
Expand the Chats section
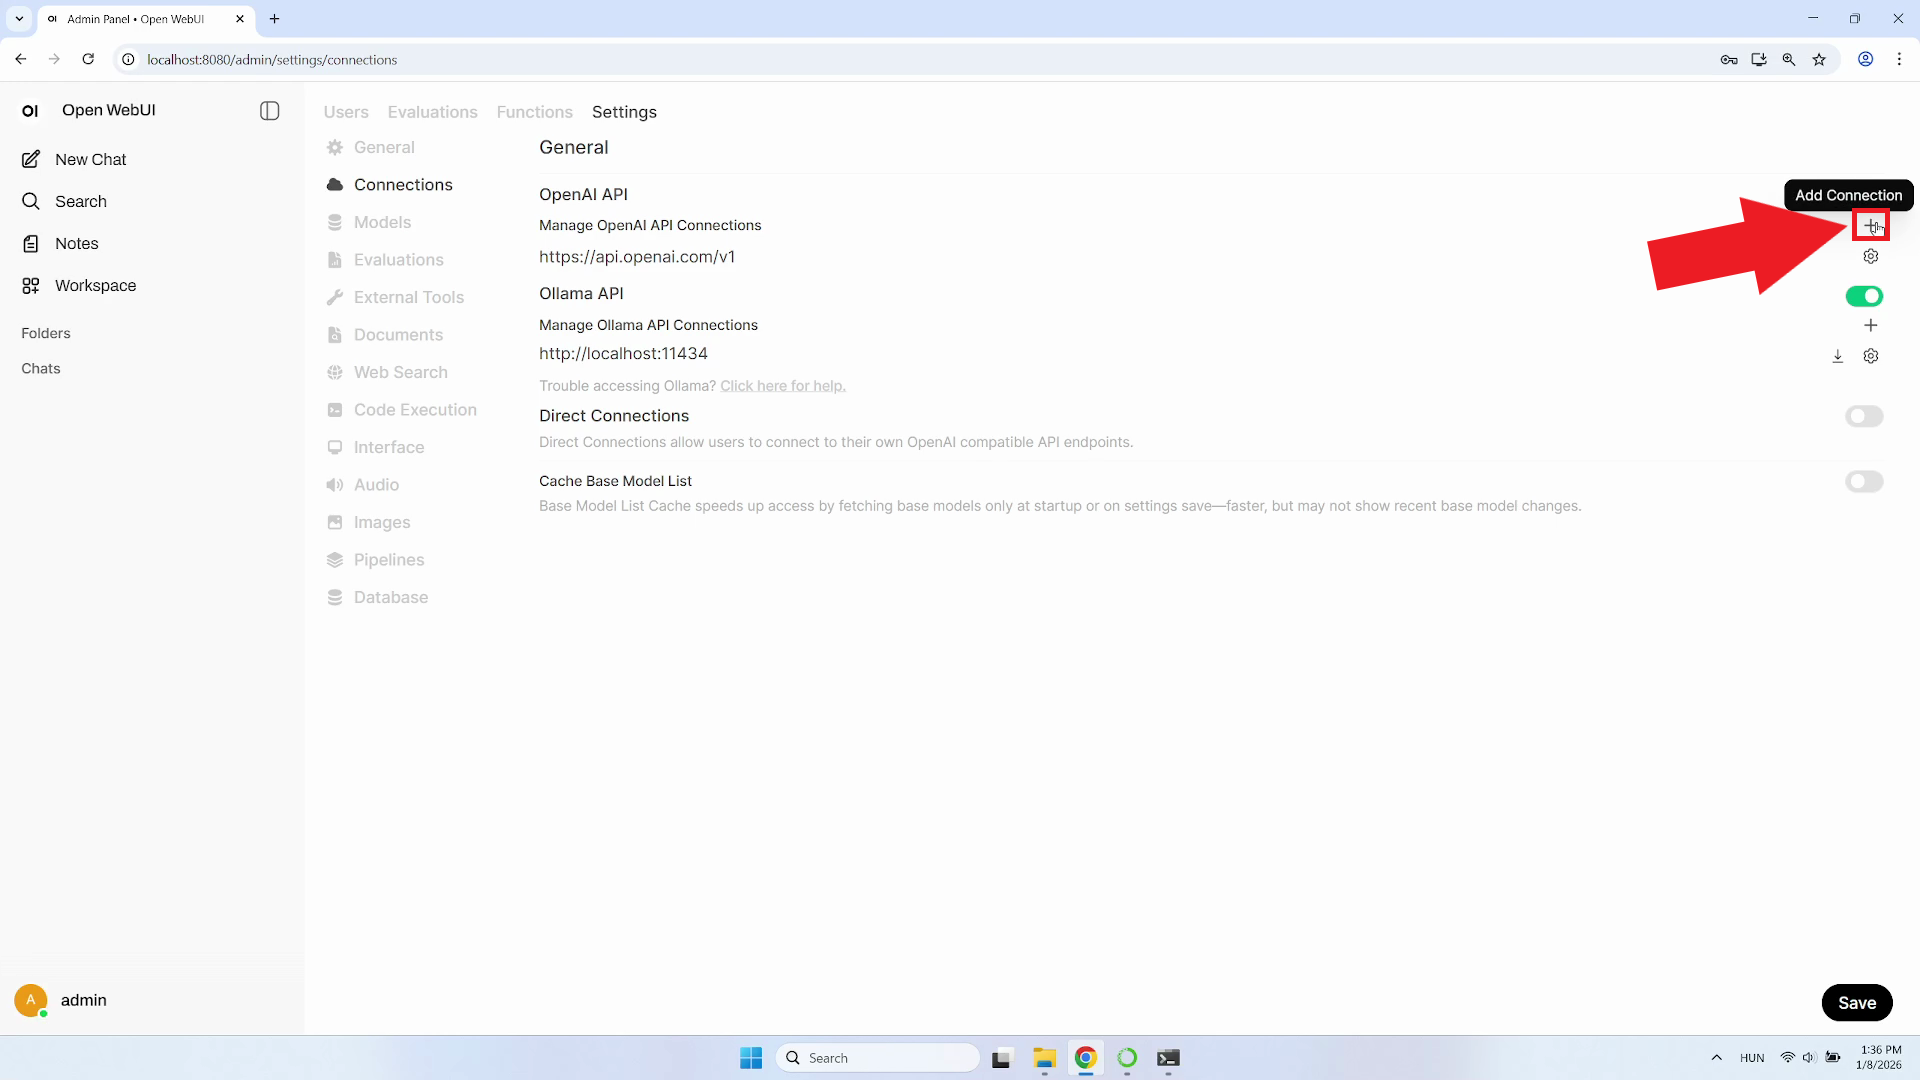pyautogui.click(x=41, y=369)
